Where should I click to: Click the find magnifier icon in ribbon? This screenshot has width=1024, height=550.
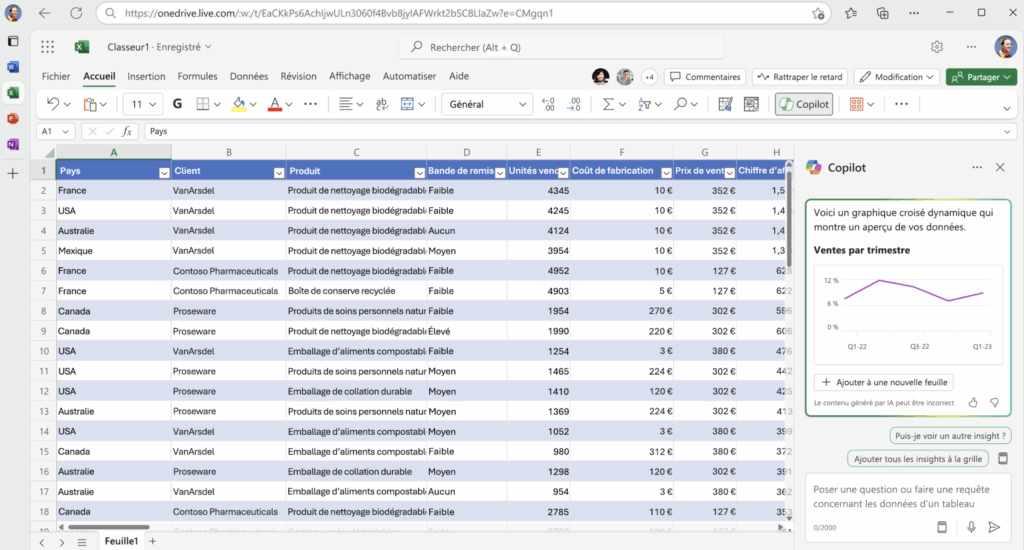coord(680,104)
